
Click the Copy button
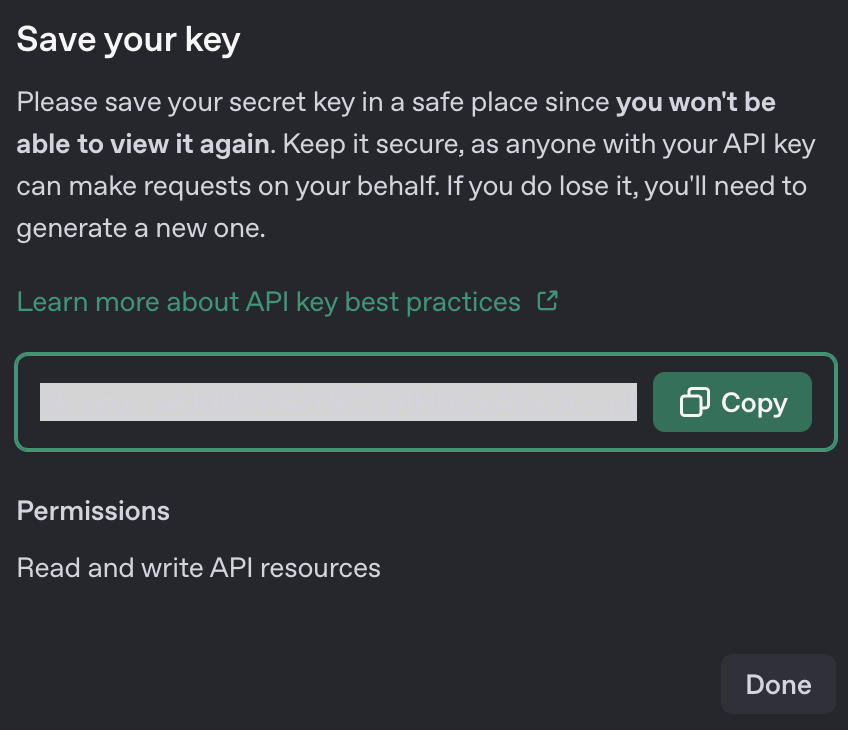[x=732, y=402]
